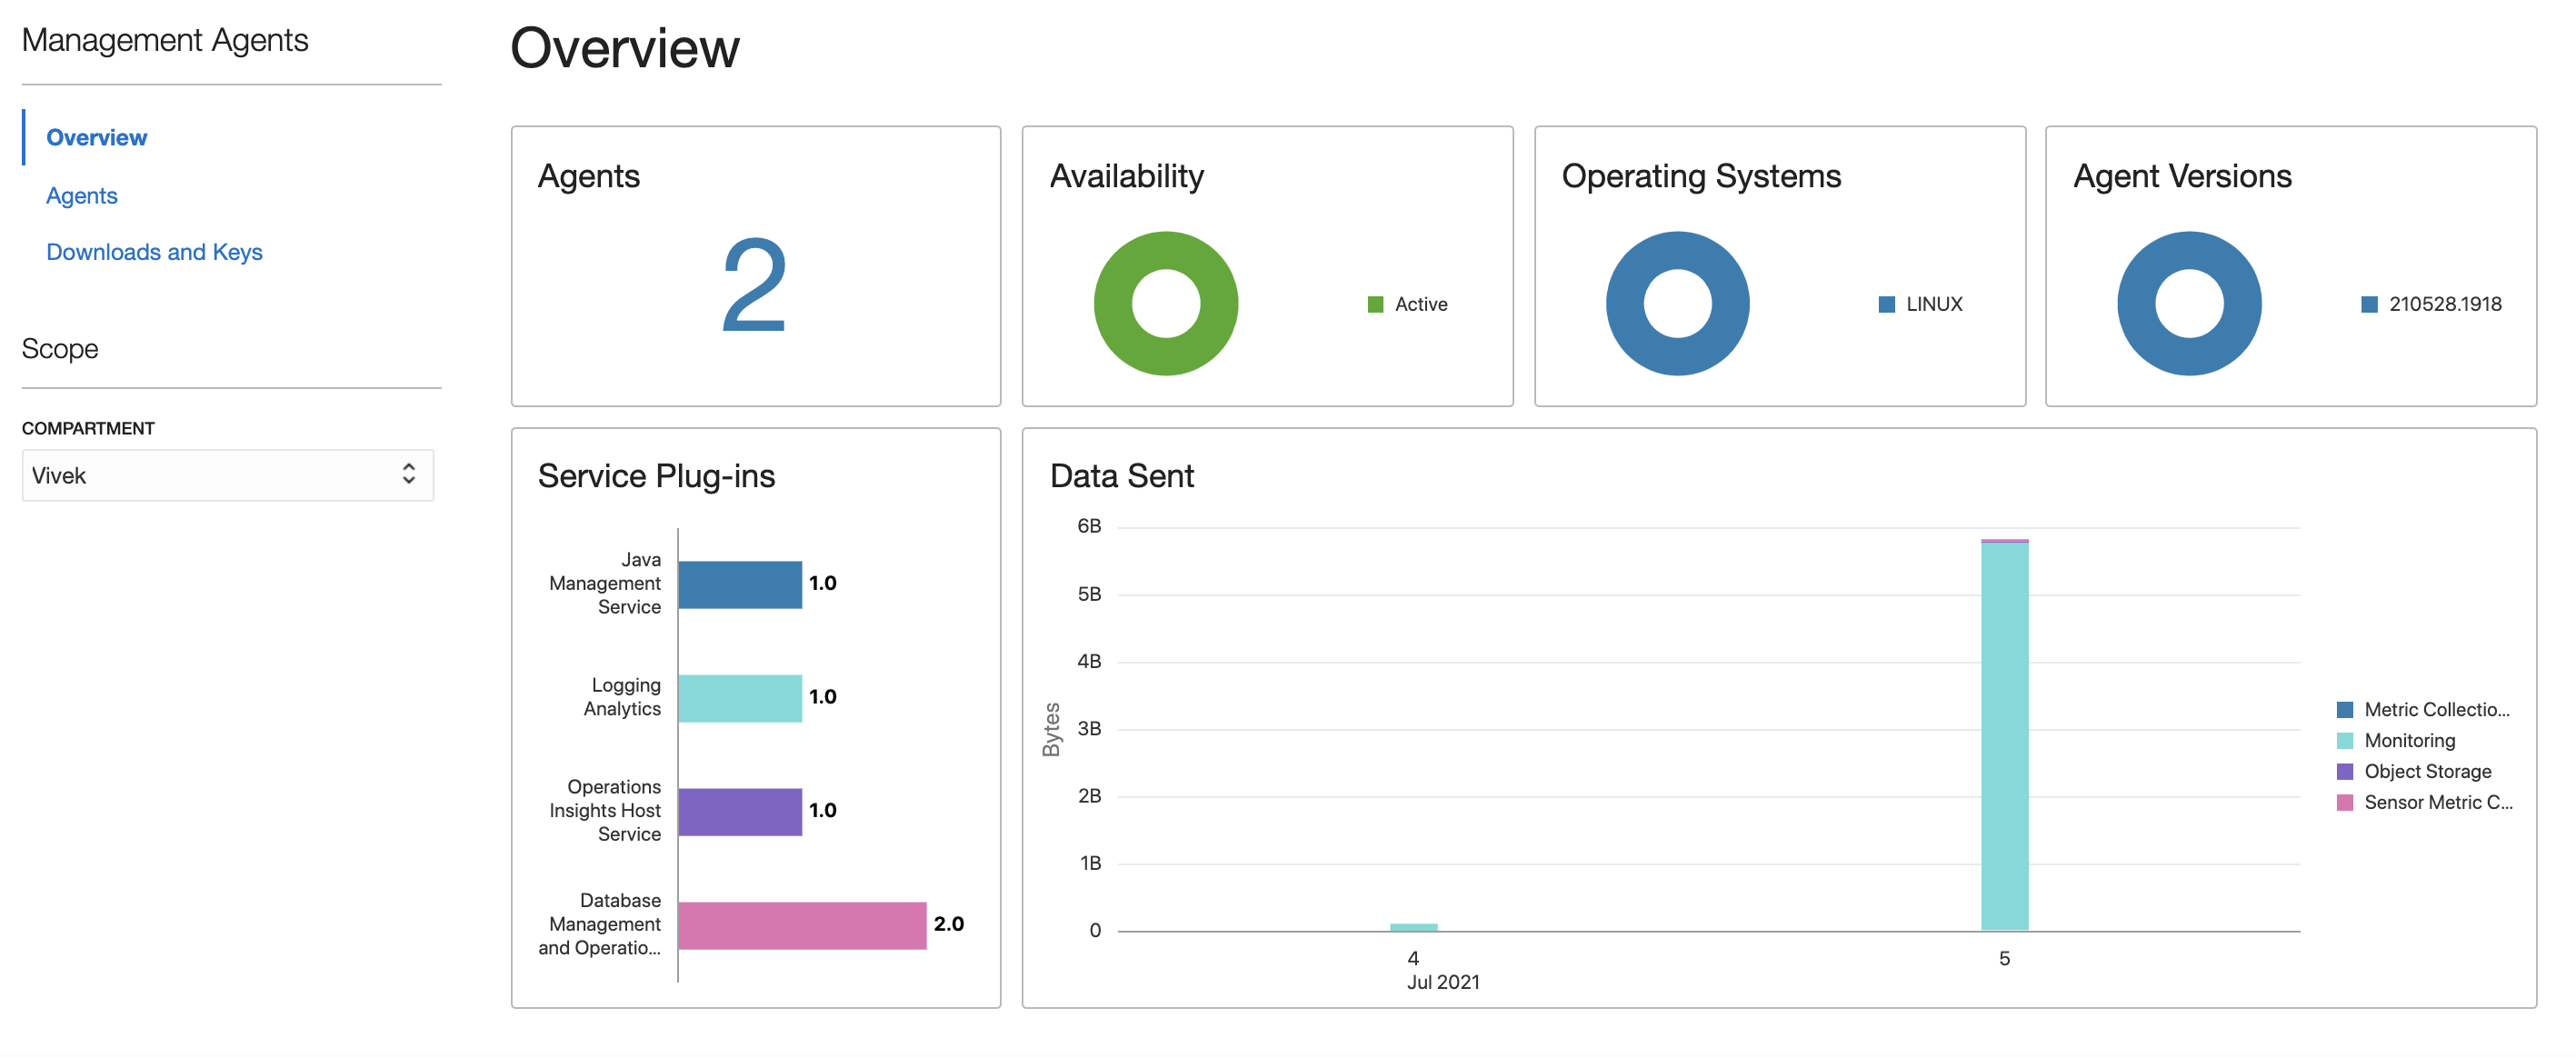Click the blue LINUX legend marker
This screenshot has width=2576, height=1058.
1888,303
